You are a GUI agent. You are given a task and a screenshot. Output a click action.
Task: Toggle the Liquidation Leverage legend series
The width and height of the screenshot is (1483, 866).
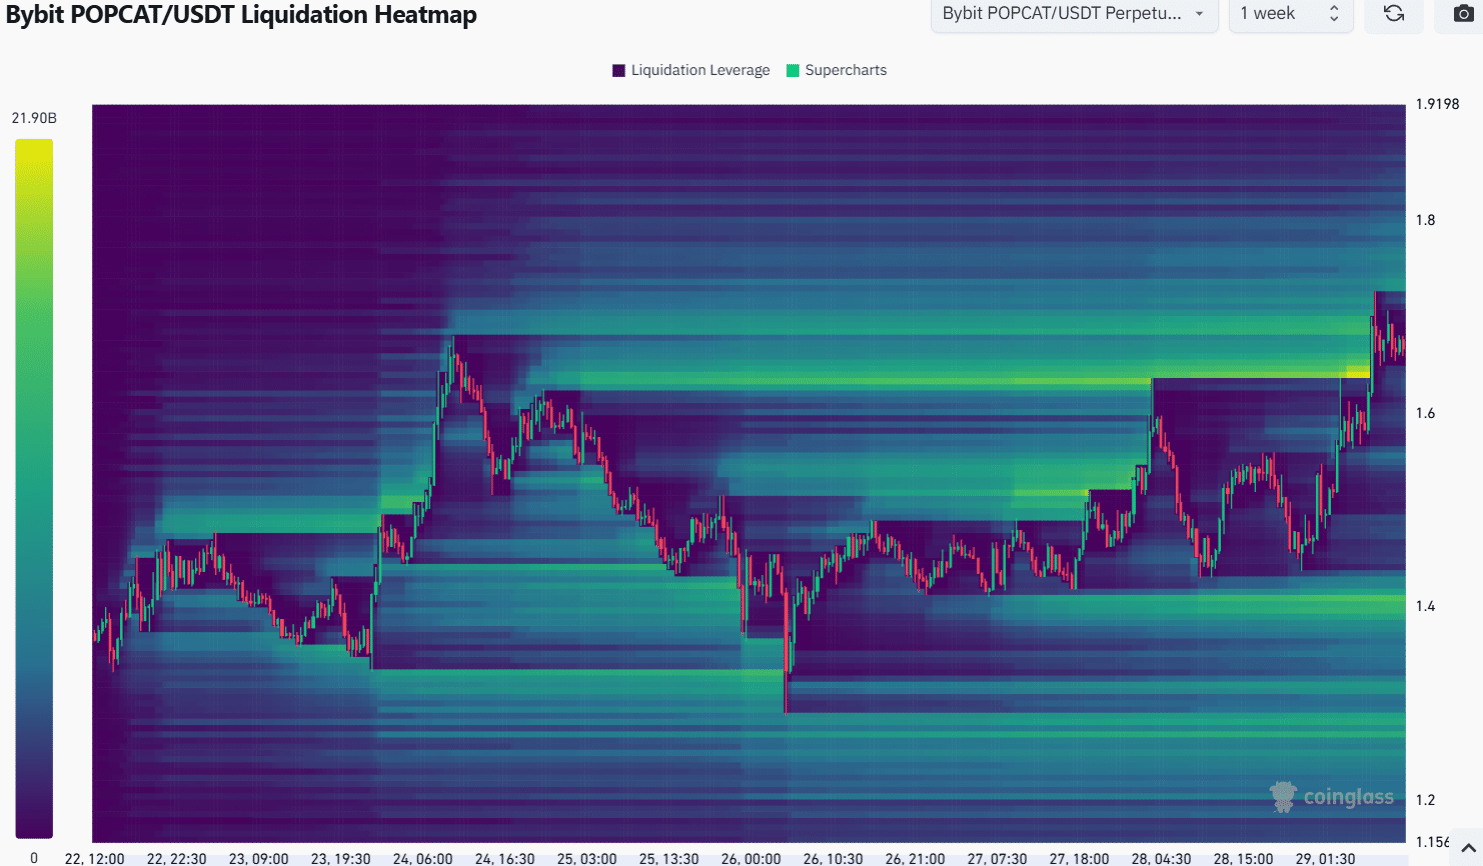pyautogui.click(x=691, y=70)
